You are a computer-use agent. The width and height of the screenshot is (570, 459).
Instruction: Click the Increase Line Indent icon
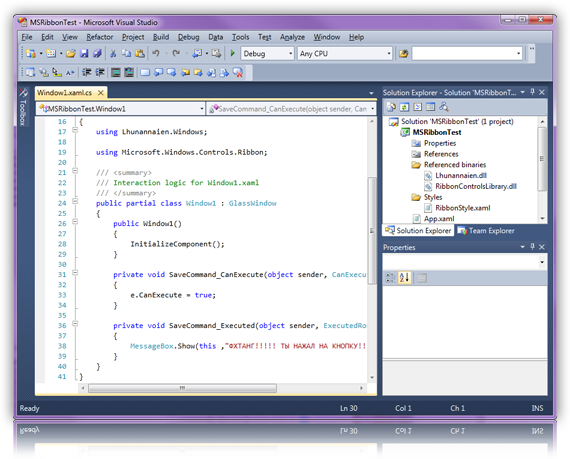pyautogui.click(x=100, y=73)
